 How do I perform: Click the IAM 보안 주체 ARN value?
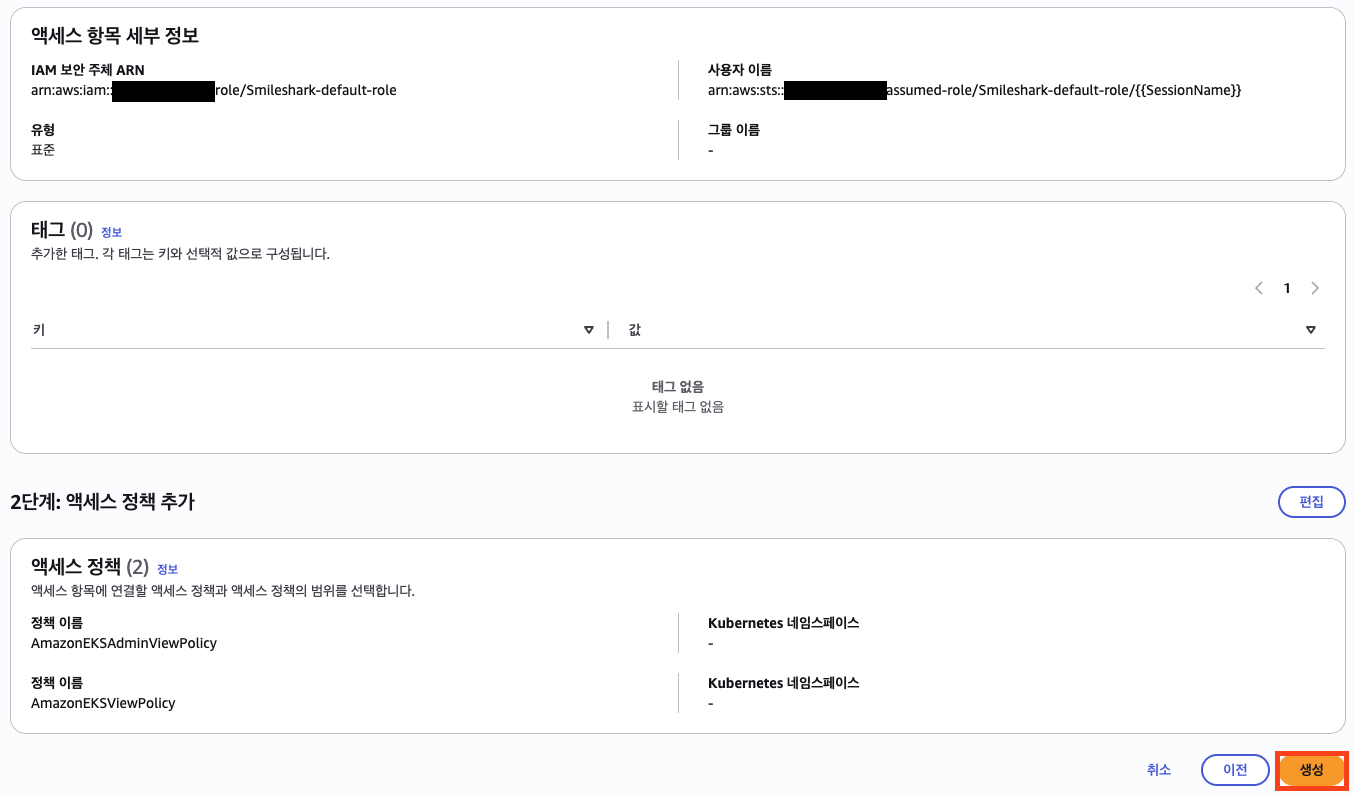pyautogui.click(x=214, y=91)
